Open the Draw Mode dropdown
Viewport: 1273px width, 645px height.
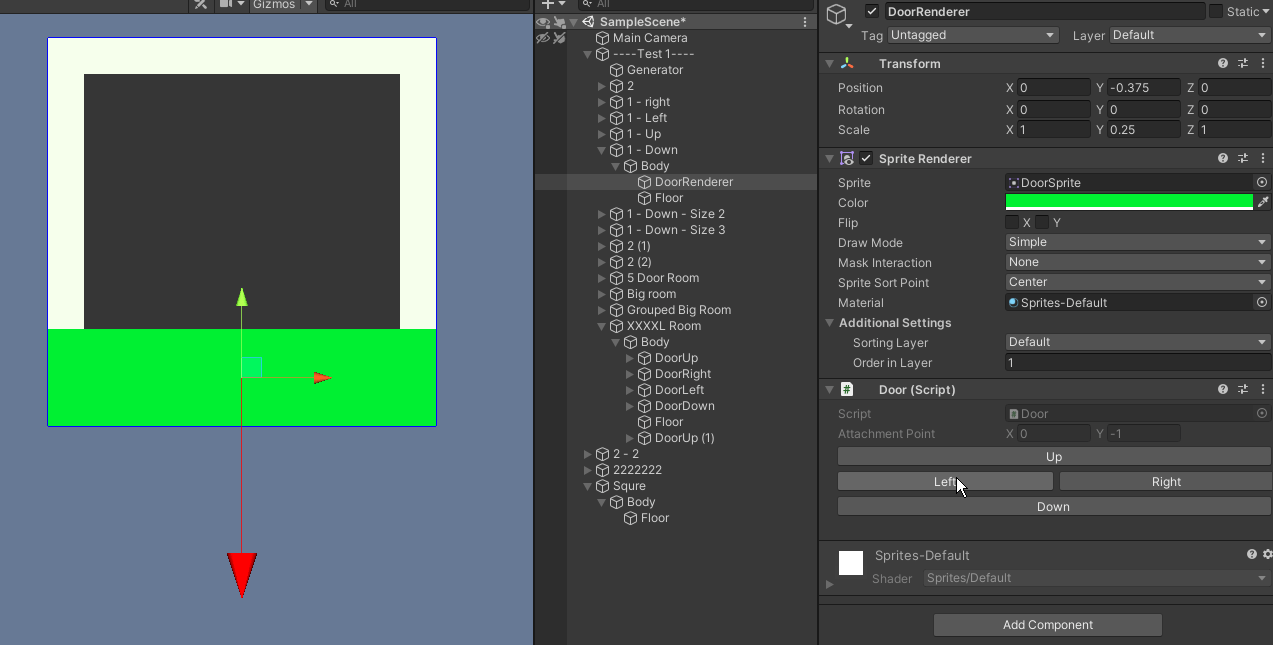1137,242
